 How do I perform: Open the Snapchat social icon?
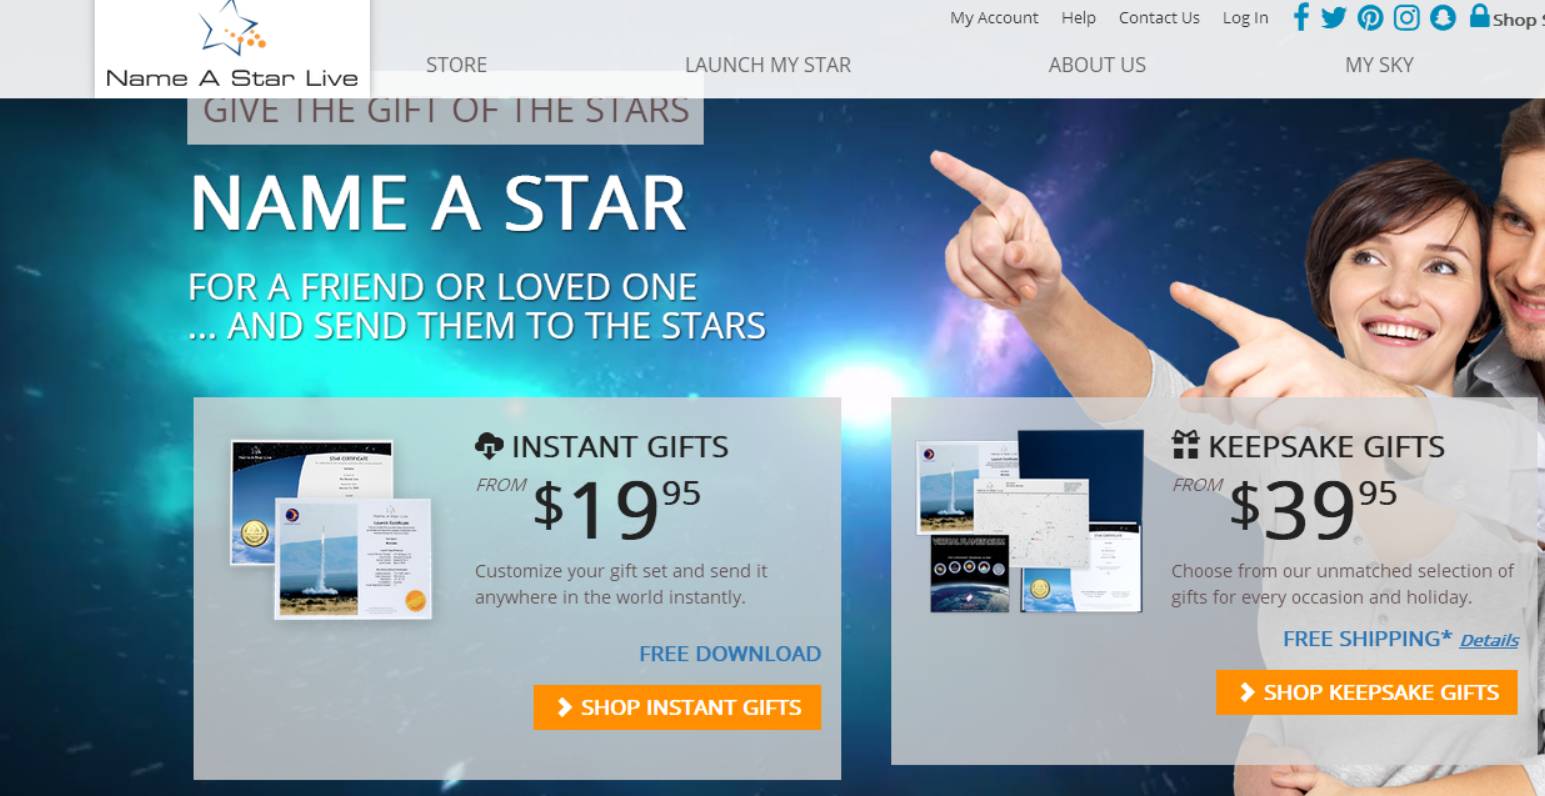tap(1443, 18)
